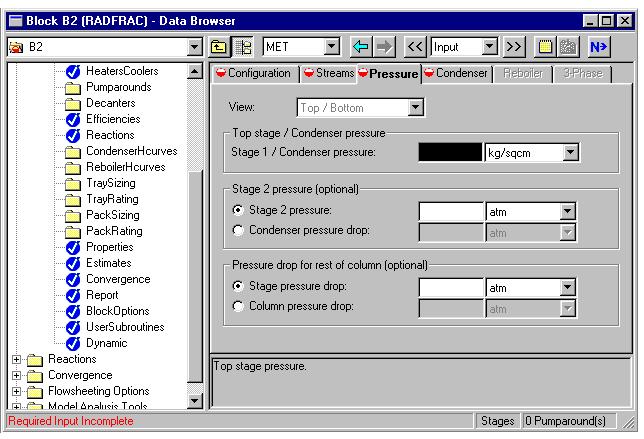Select Reactions item under block B2

click(x=110, y=135)
